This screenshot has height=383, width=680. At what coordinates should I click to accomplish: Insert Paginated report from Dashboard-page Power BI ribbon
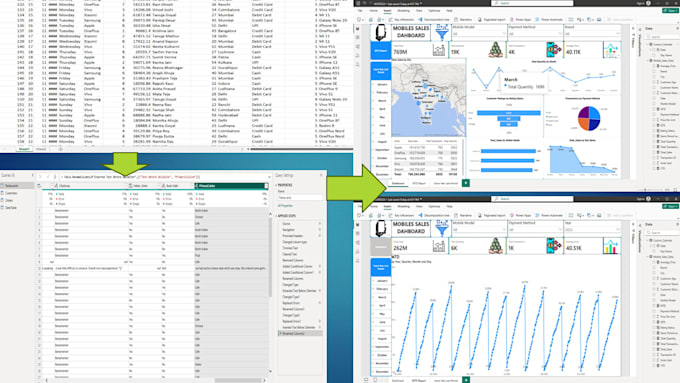point(491,20)
